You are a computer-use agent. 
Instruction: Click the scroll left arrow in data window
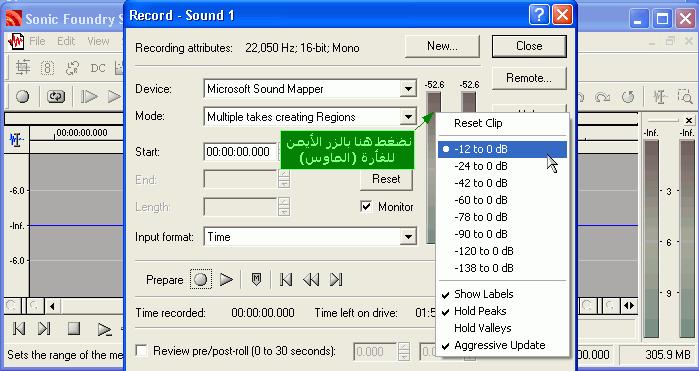pos(53,306)
